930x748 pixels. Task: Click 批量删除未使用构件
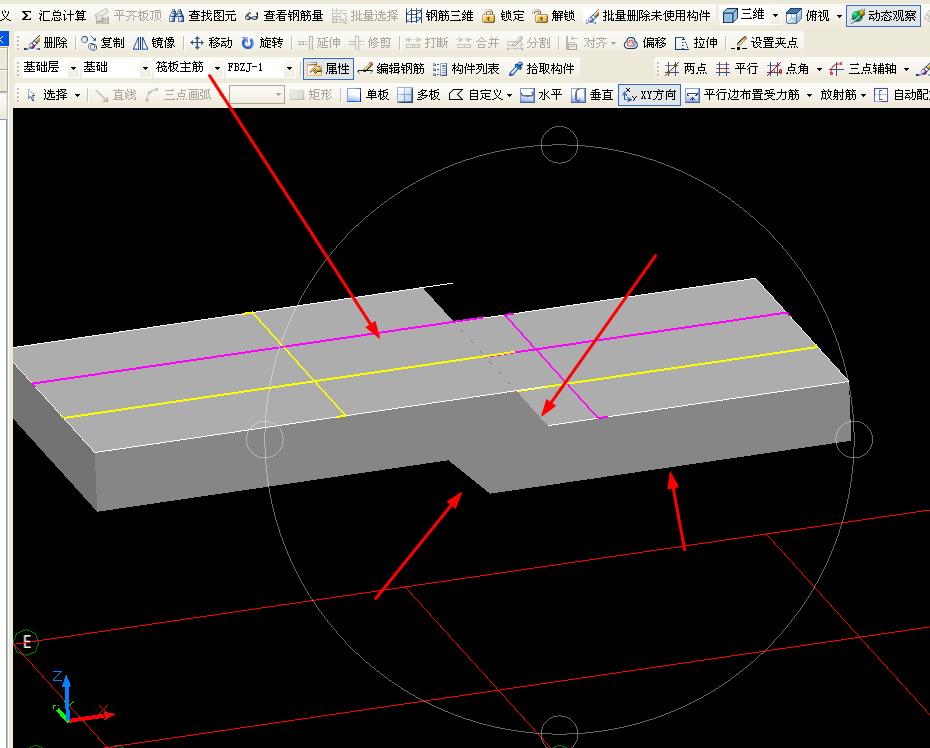point(648,16)
